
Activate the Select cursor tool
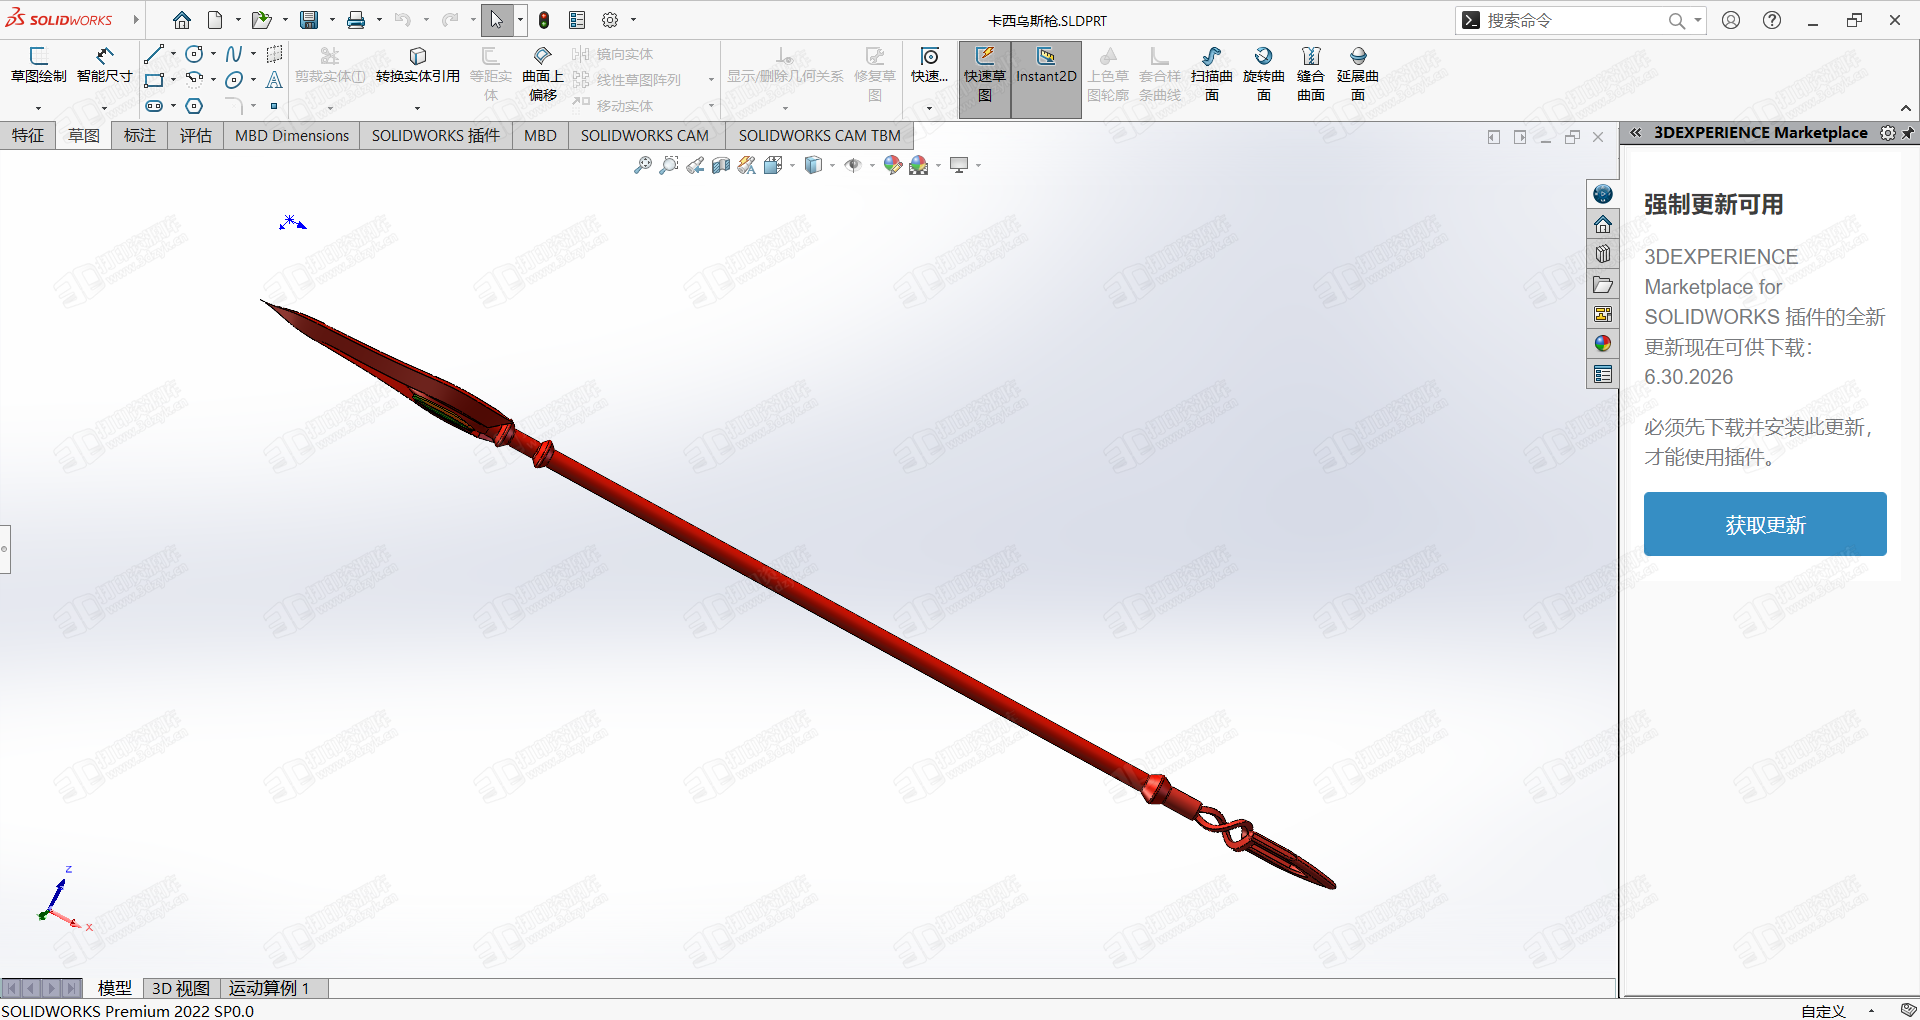coord(496,20)
